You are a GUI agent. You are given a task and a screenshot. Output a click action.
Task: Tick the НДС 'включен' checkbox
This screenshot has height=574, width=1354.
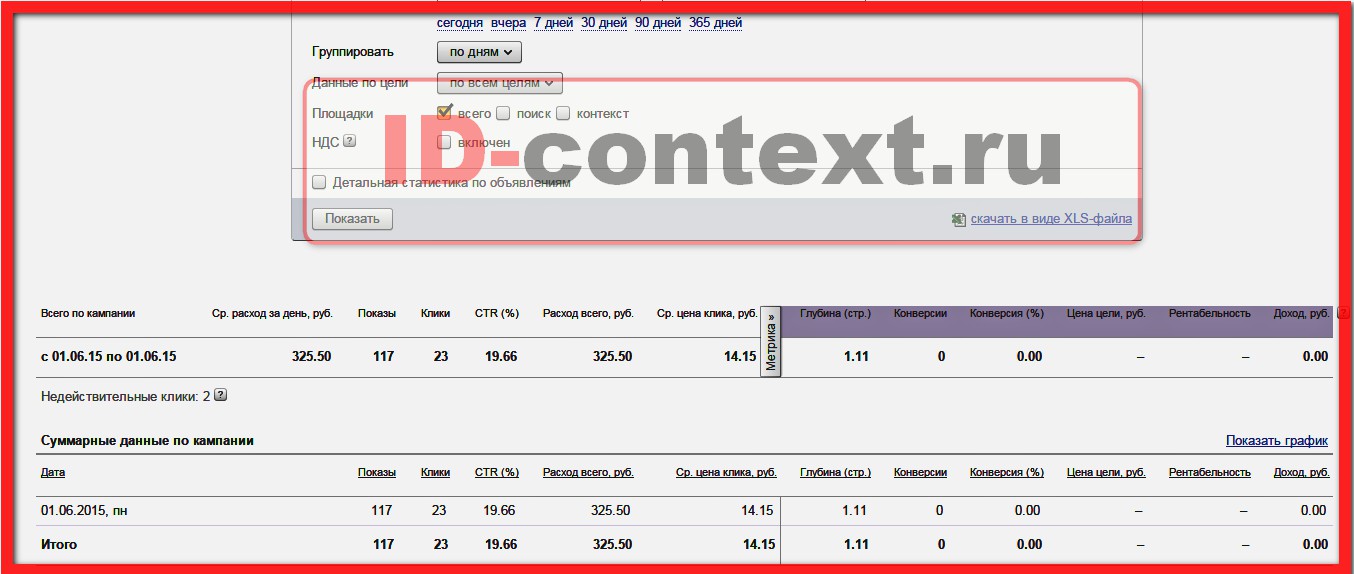[x=445, y=142]
